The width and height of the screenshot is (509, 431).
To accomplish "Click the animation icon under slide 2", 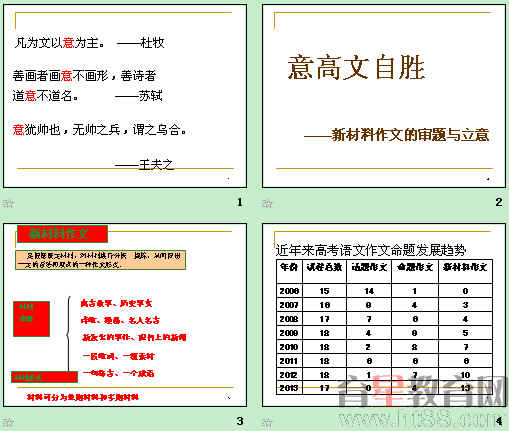I will point(267,203).
